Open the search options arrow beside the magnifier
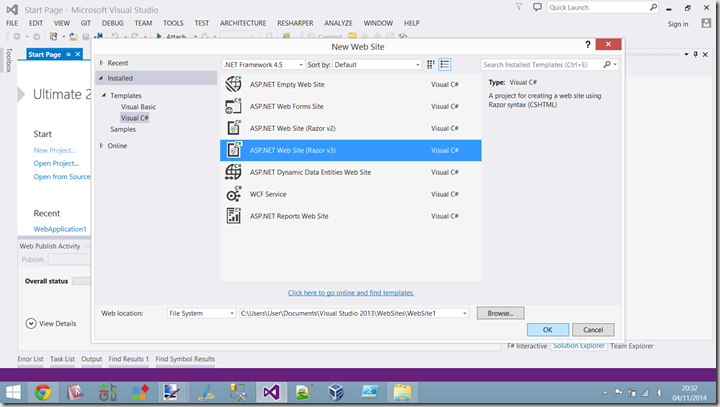Screen dimensions: 720x407 615,65
